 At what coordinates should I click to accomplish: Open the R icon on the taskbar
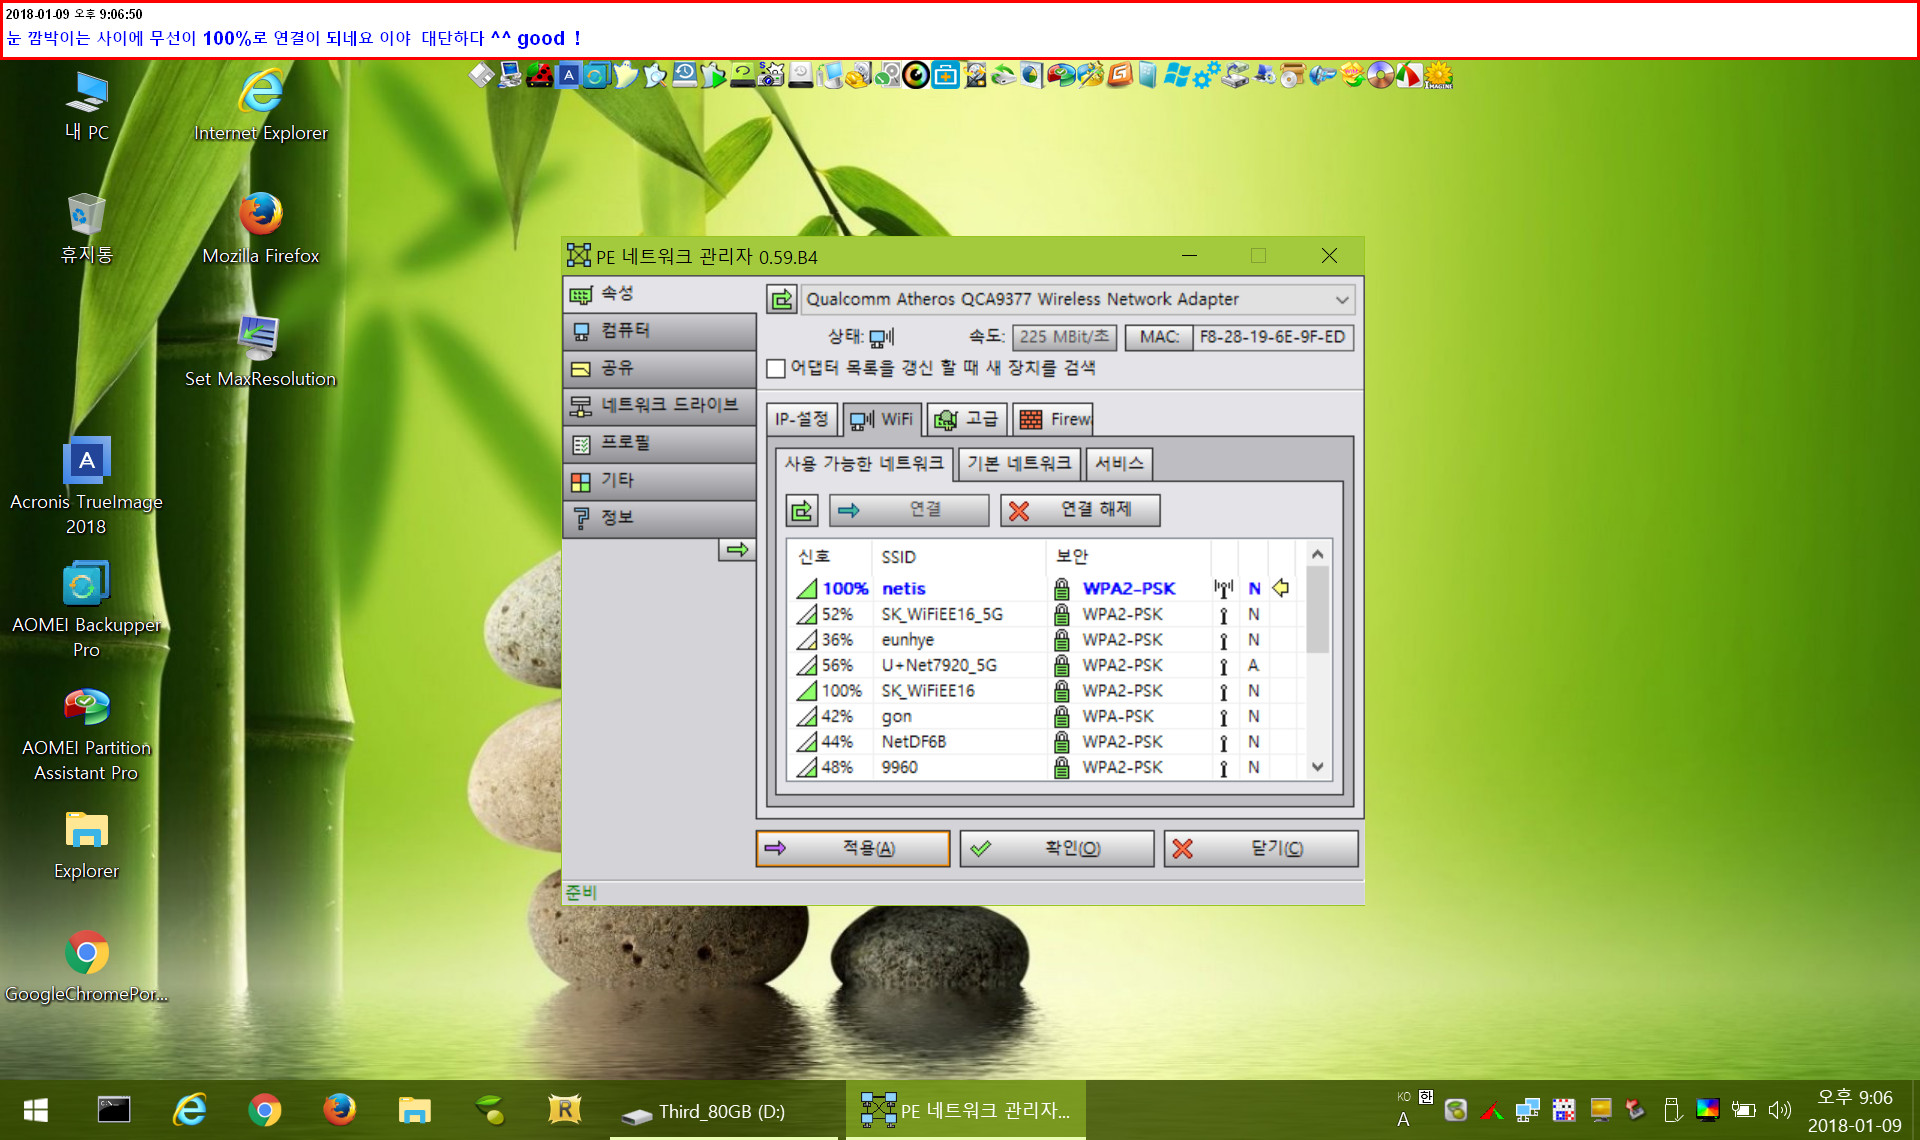[x=564, y=1110]
